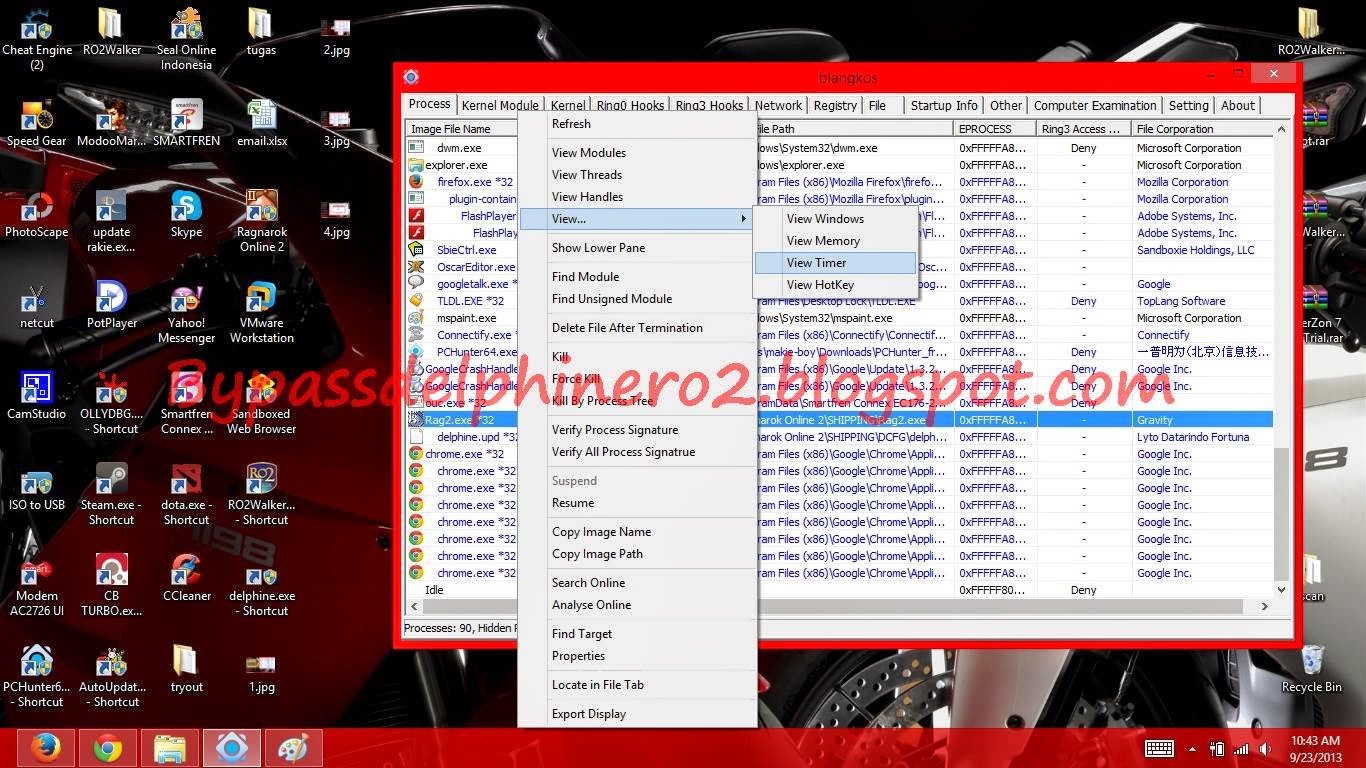Screen dimensions: 1366x768
Task: Sort by the File Corporation column header
Action: 1203,129
